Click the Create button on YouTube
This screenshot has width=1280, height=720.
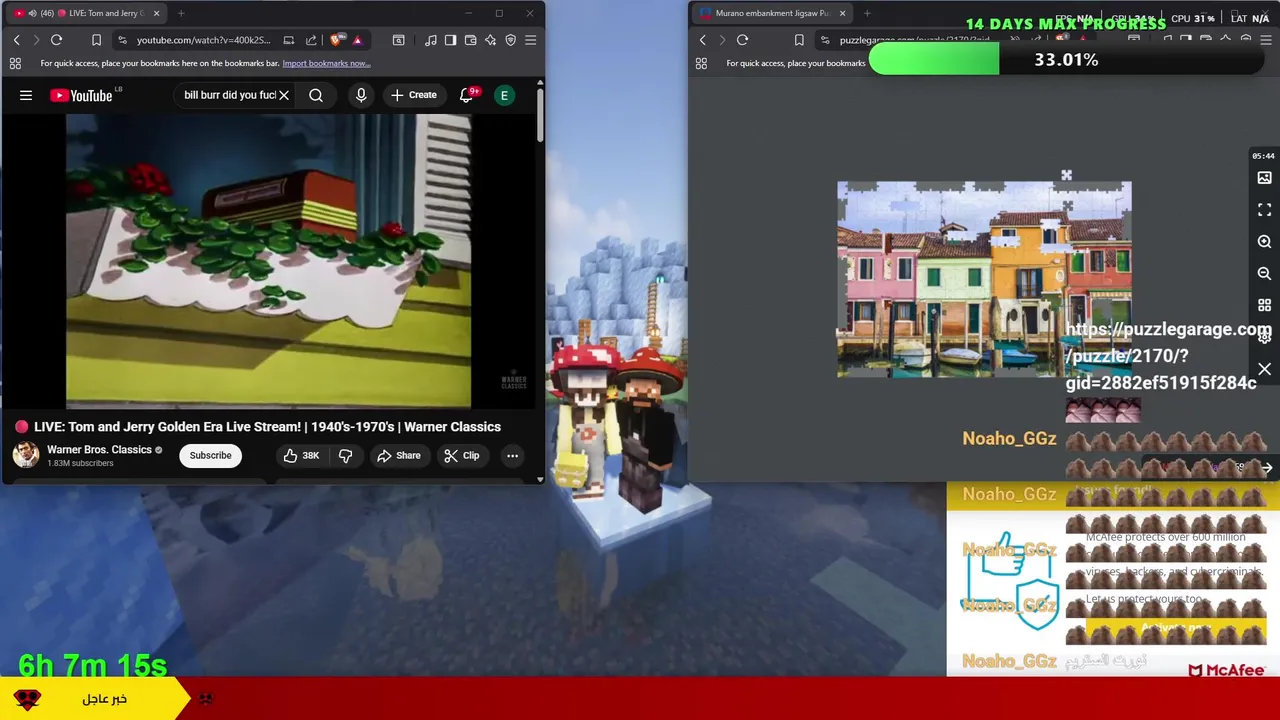[x=413, y=95]
